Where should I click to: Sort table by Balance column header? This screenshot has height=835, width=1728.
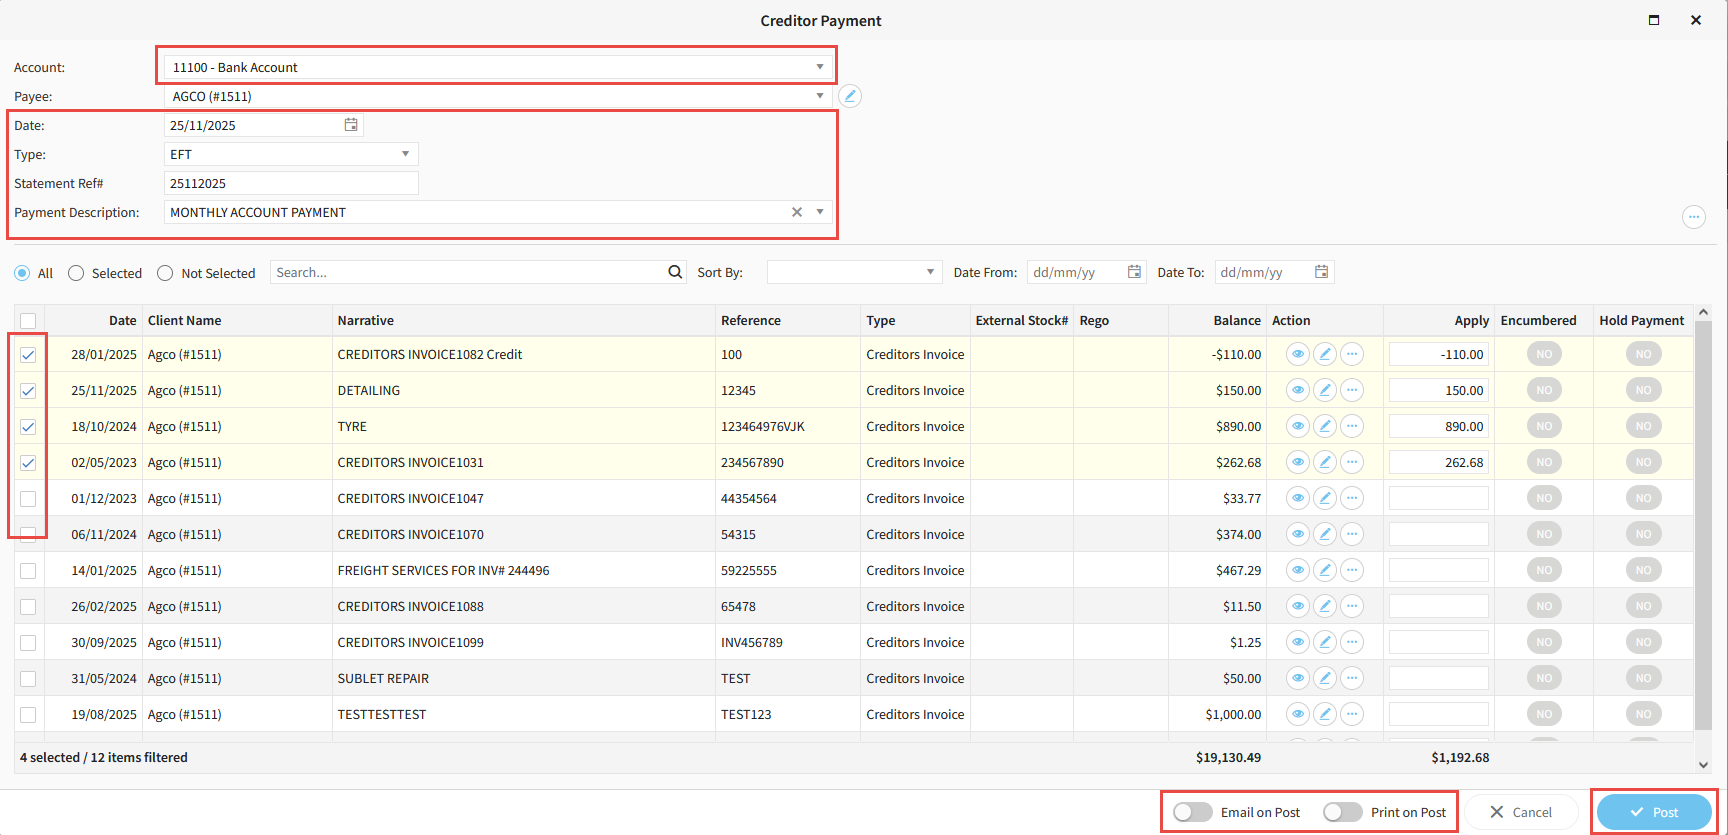click(1236, 320)
